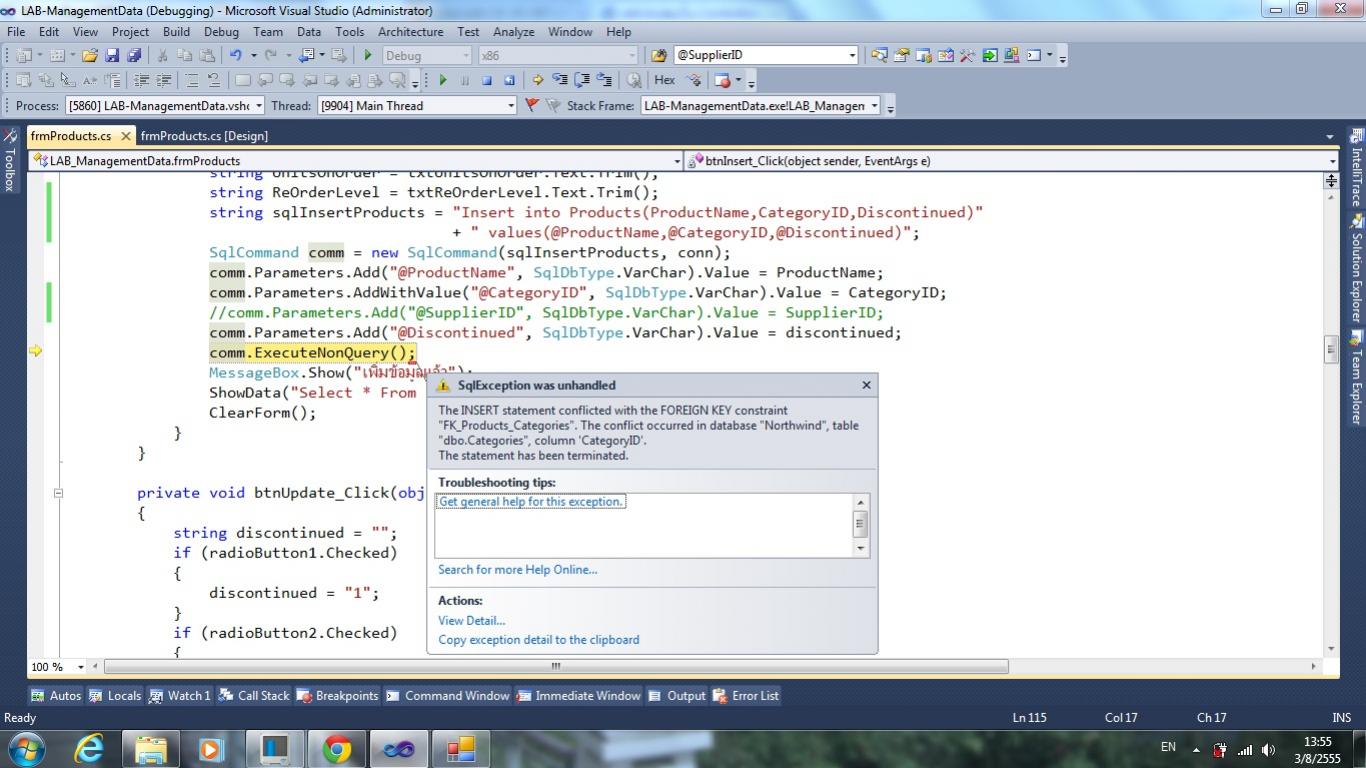This screenshot has height=768, width=1366.
Task: Open Windows Explorer from the taskbar
Action: pos(151,748)
